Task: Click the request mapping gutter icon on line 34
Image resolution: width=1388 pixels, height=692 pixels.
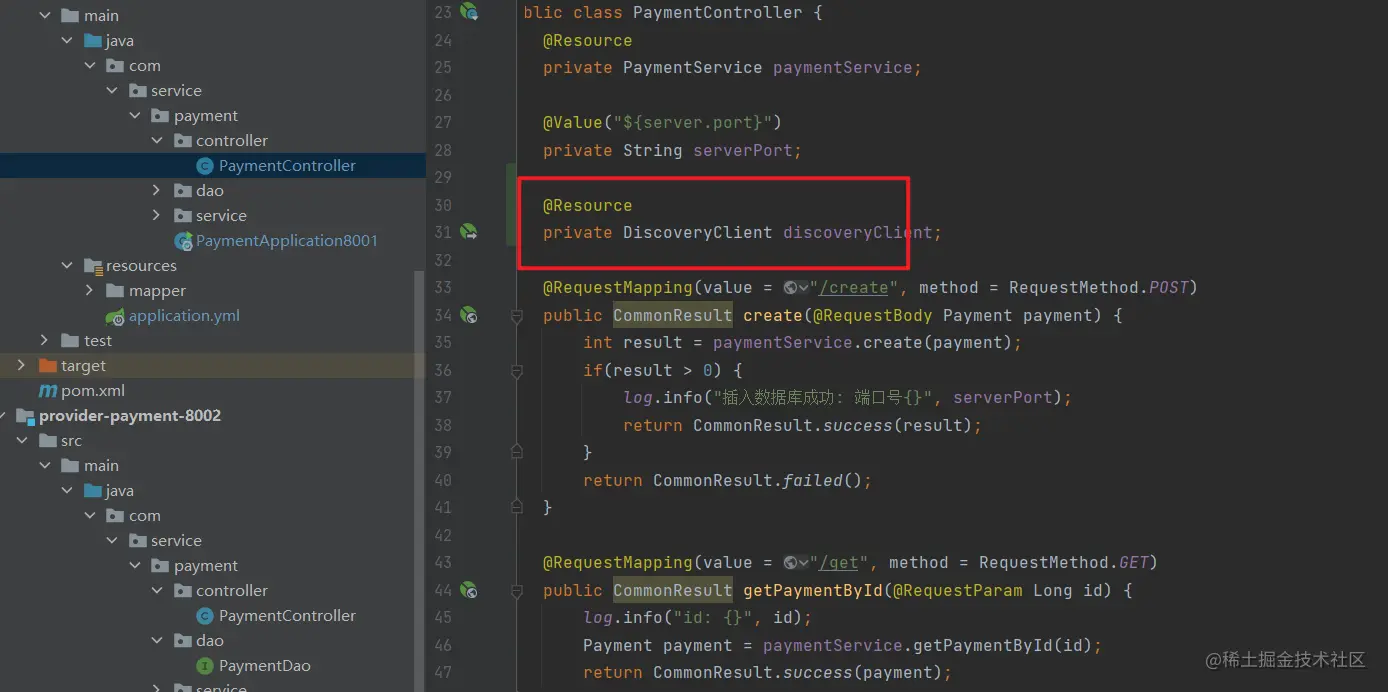Action: 469,315
